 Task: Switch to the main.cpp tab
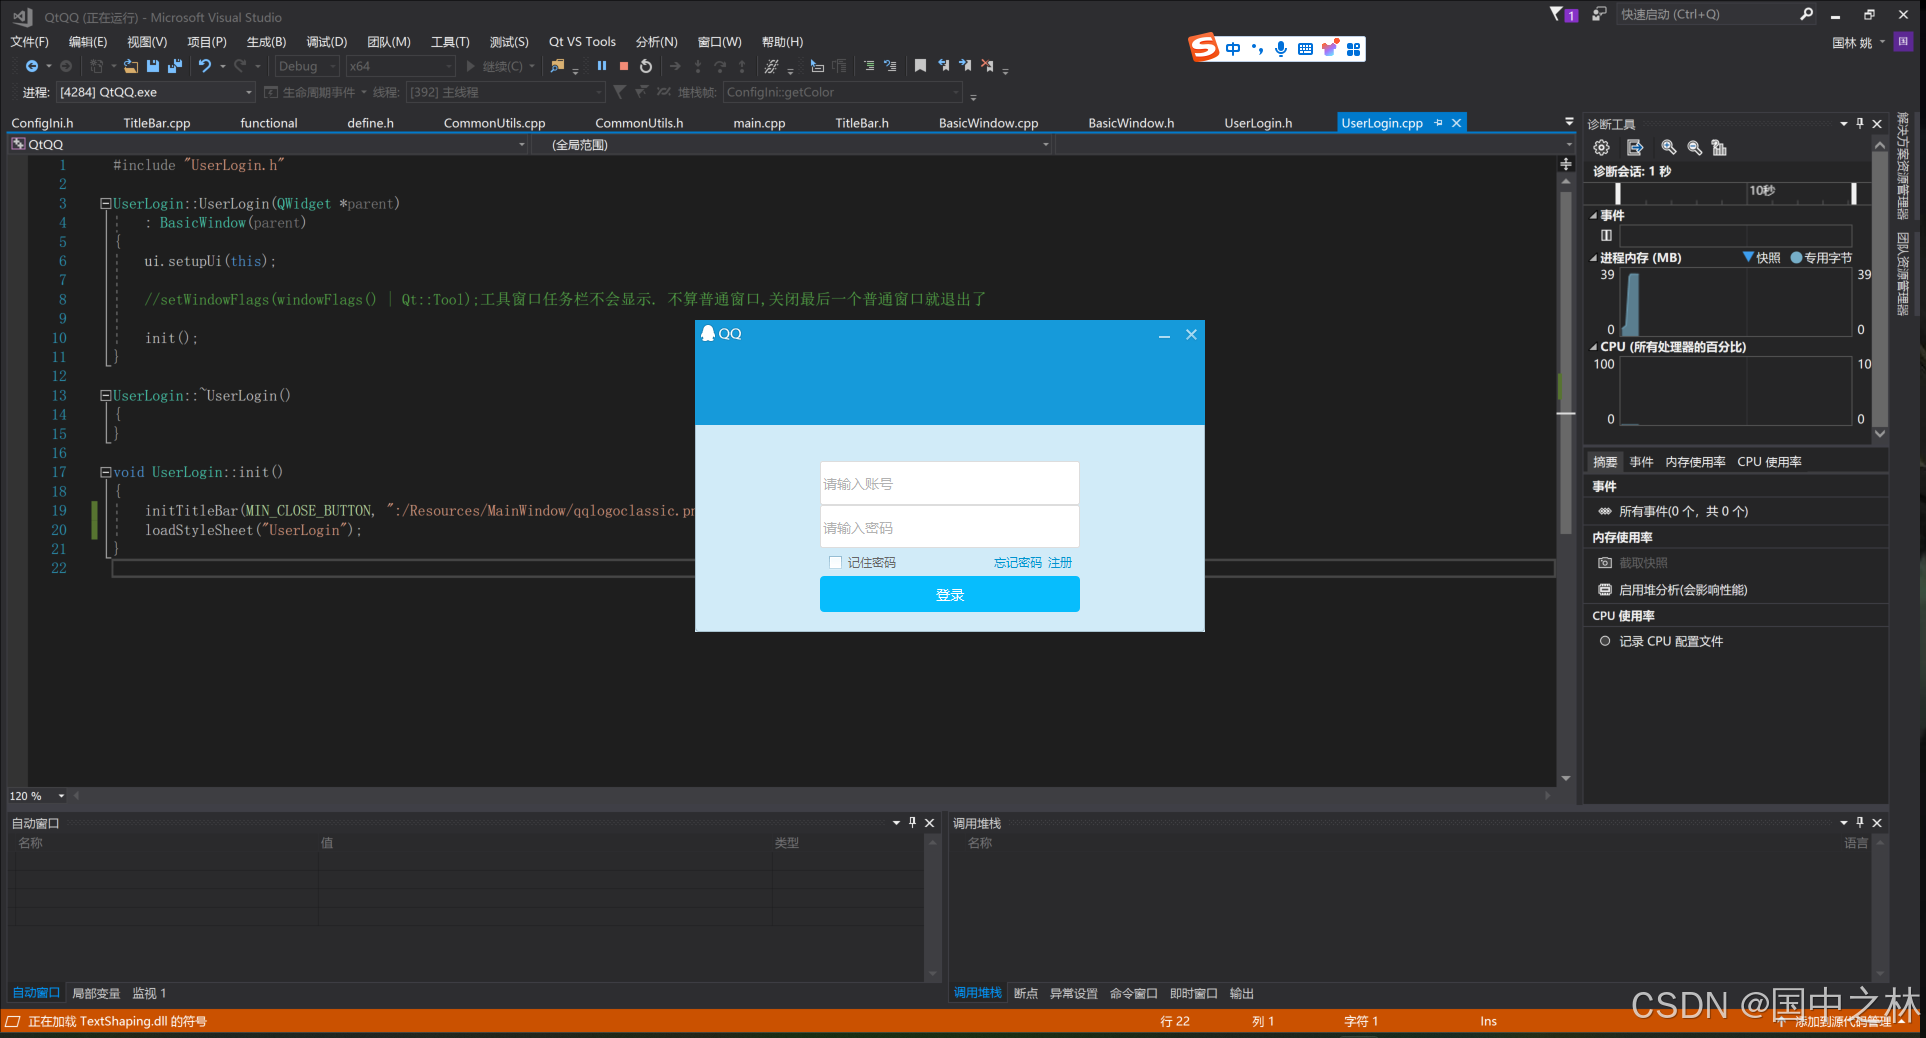759,123
